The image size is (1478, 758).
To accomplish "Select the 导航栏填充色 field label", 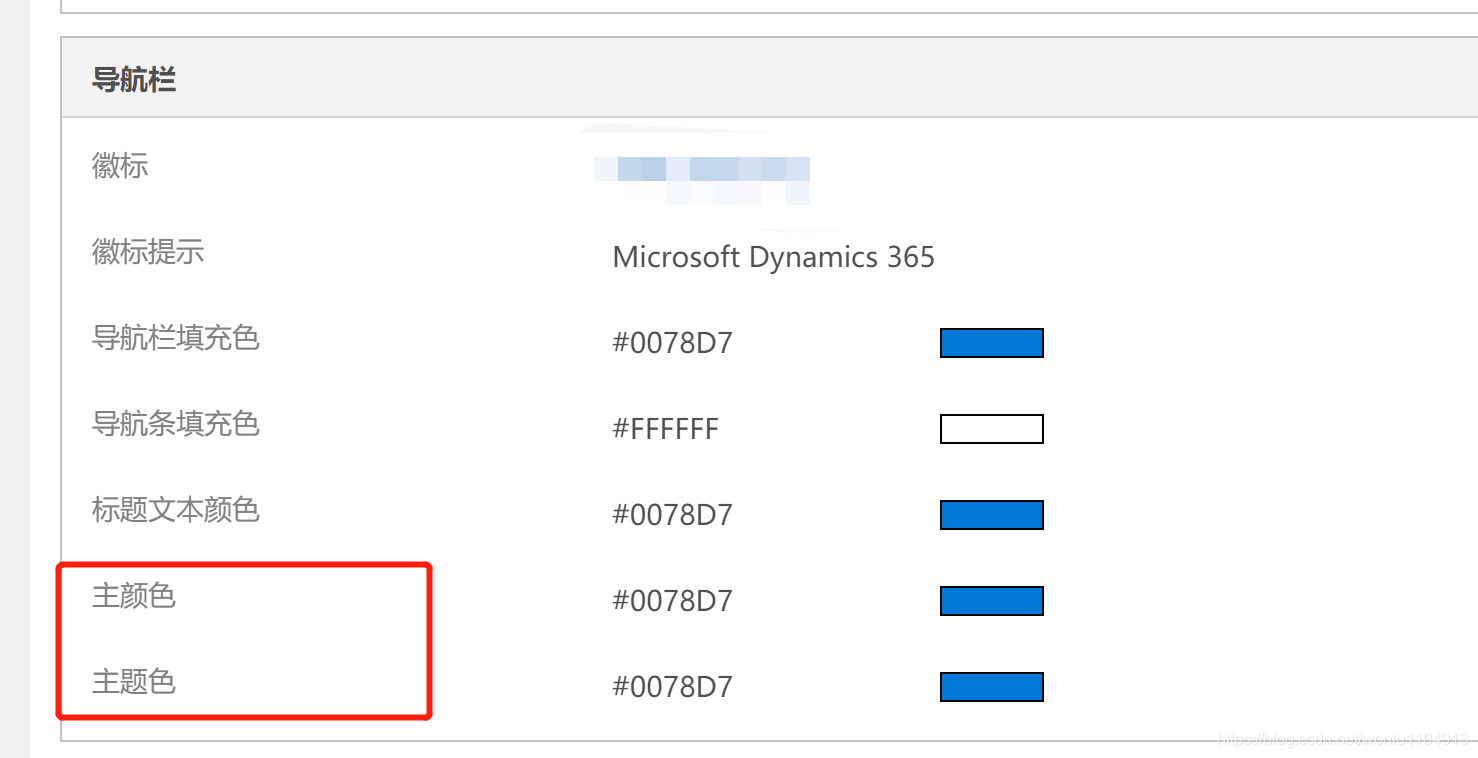I will (x=175, y=339).
